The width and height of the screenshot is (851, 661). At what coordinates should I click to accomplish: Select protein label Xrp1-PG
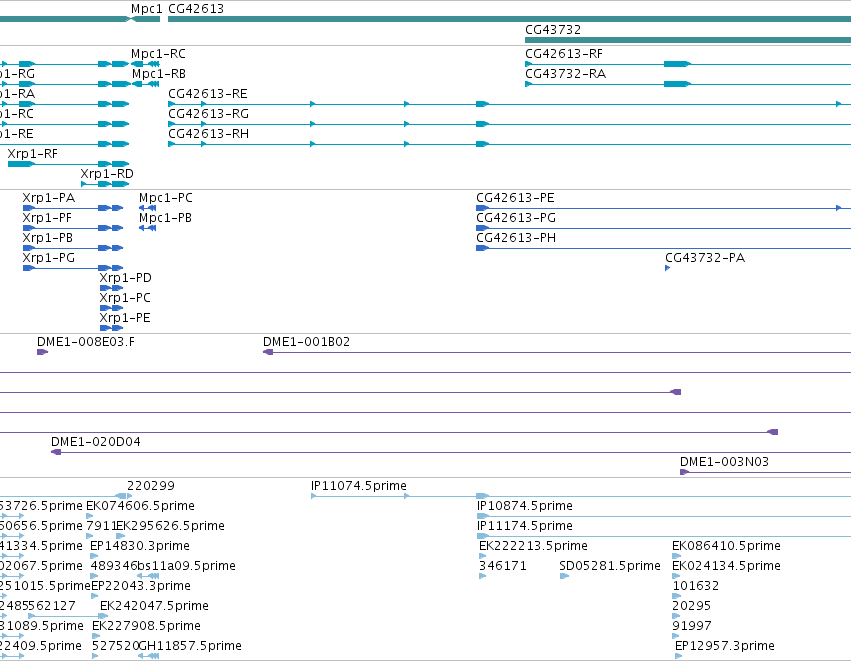(49, 258)
